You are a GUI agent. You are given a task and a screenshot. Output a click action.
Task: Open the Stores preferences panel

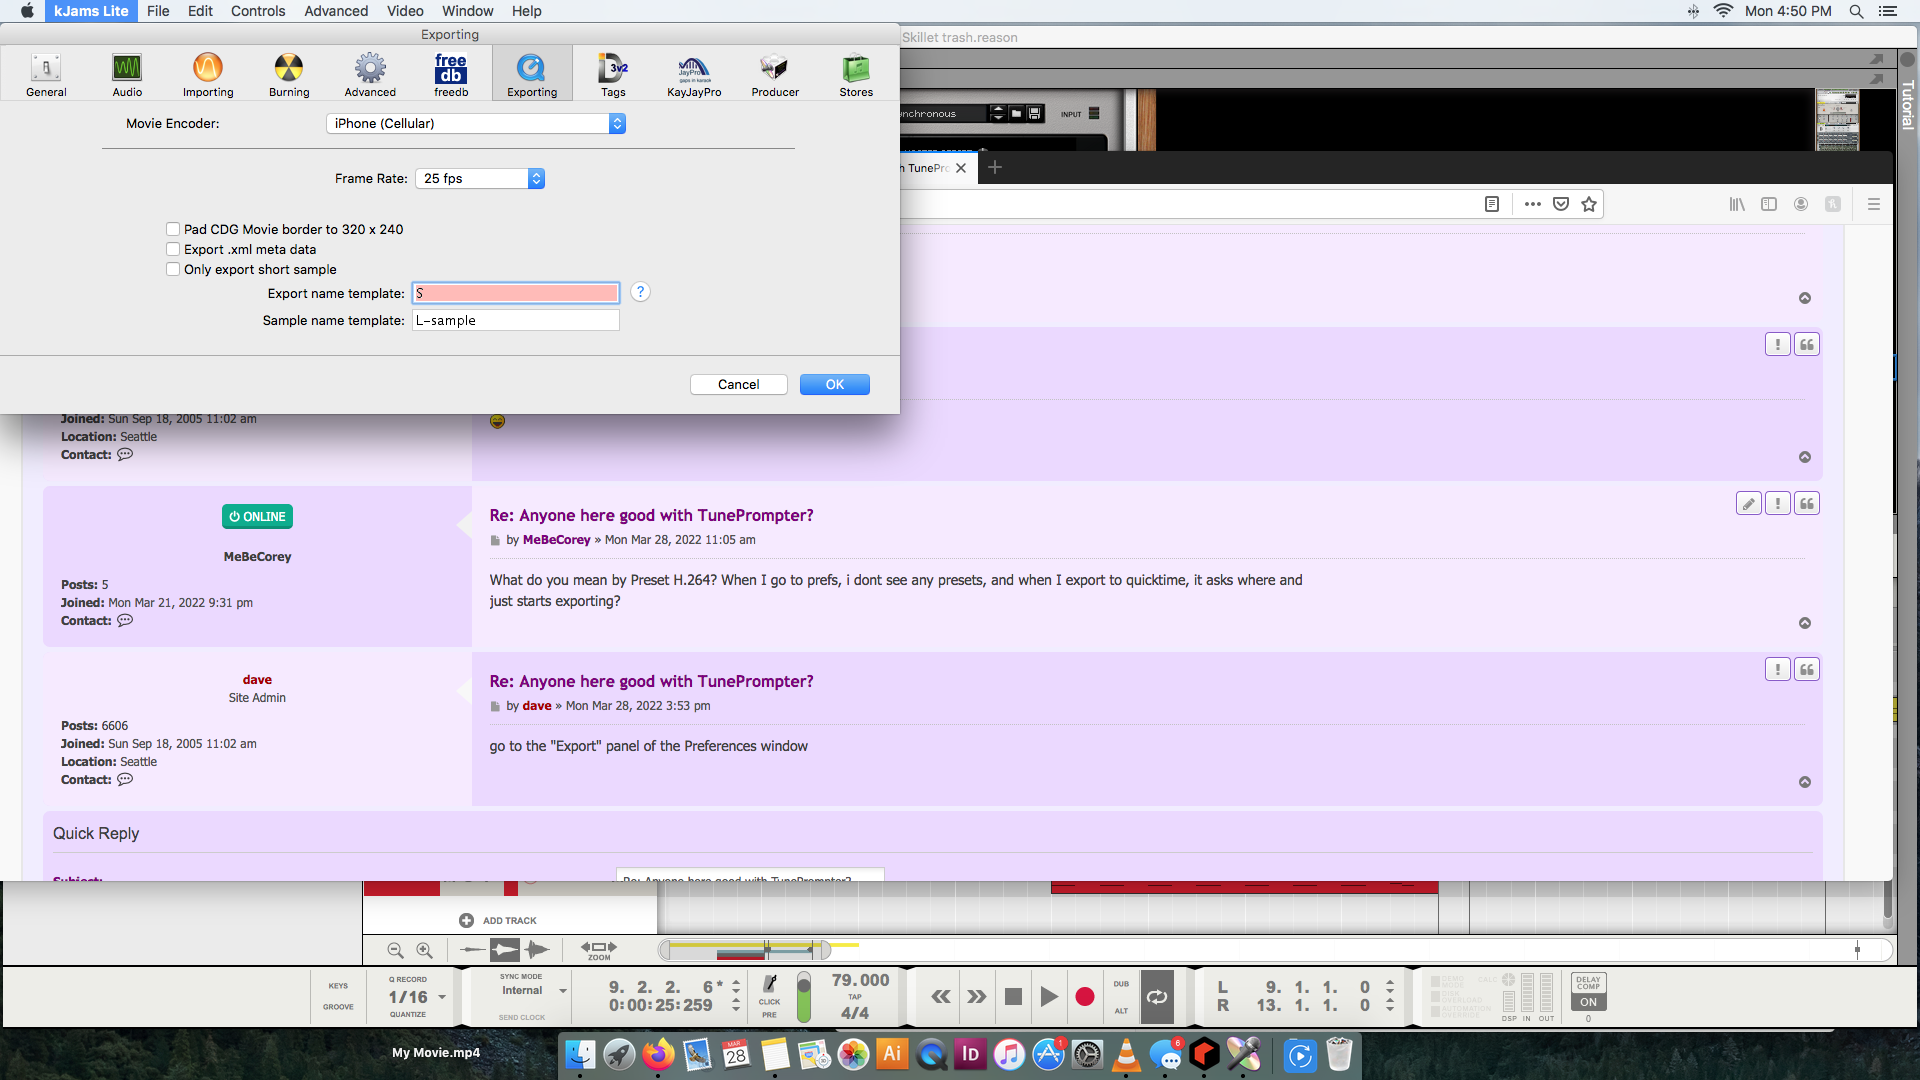(x=856, y=75)
